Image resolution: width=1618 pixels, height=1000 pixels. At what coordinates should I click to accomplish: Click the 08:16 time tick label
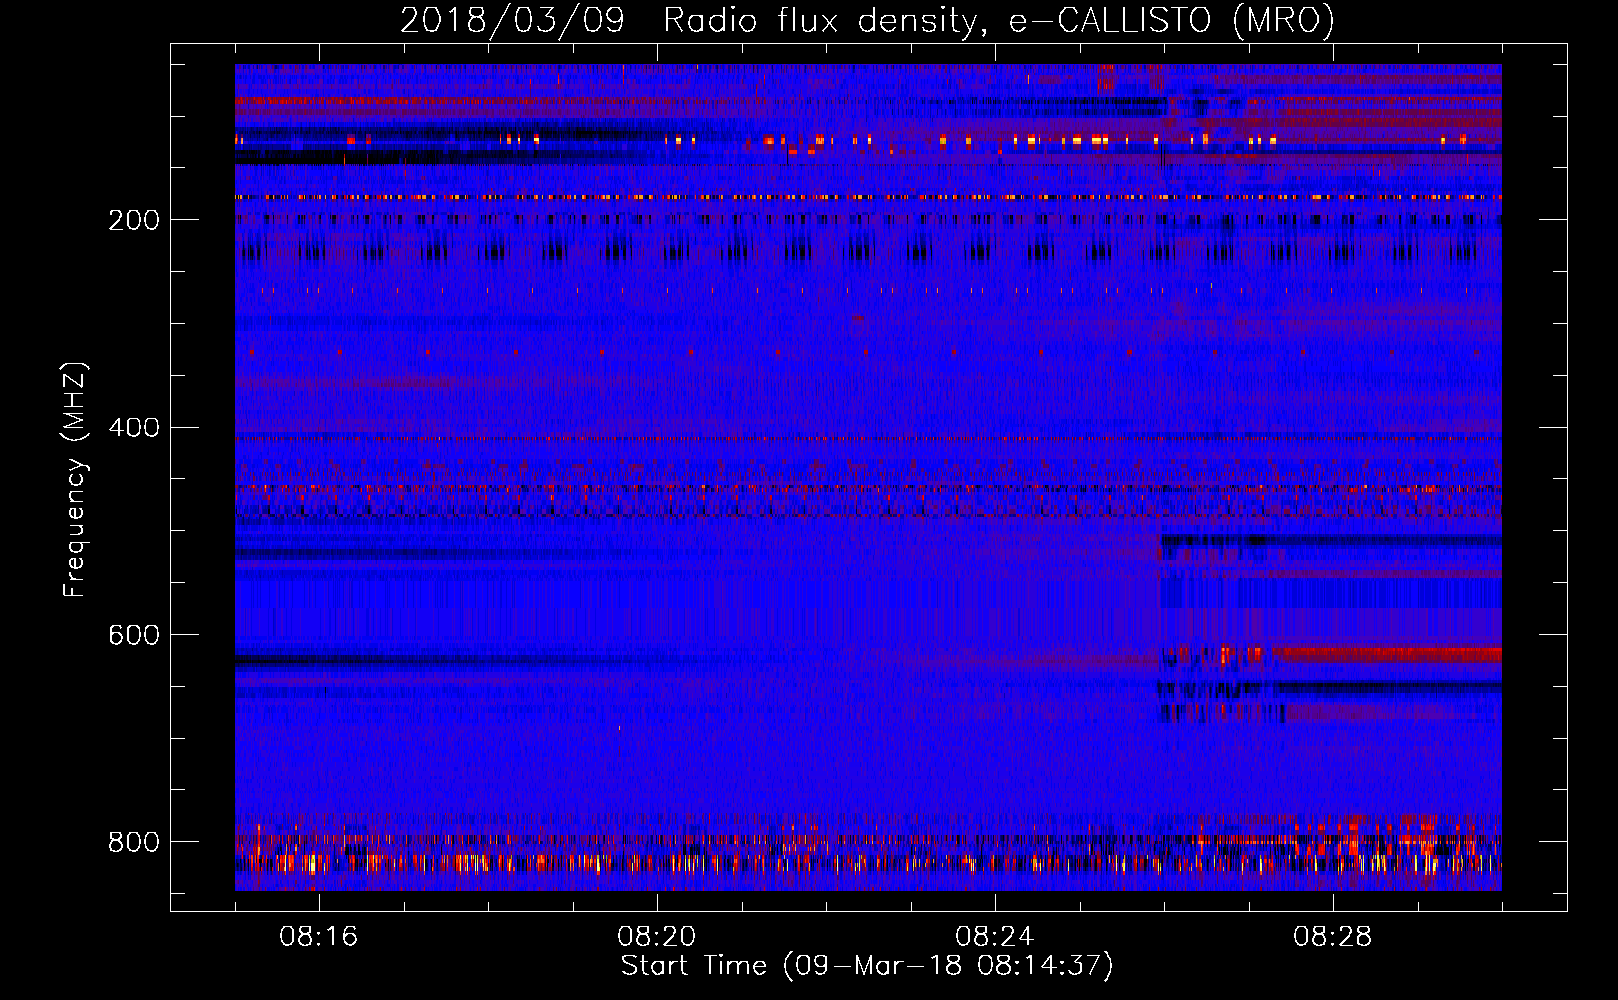(319, 937)
